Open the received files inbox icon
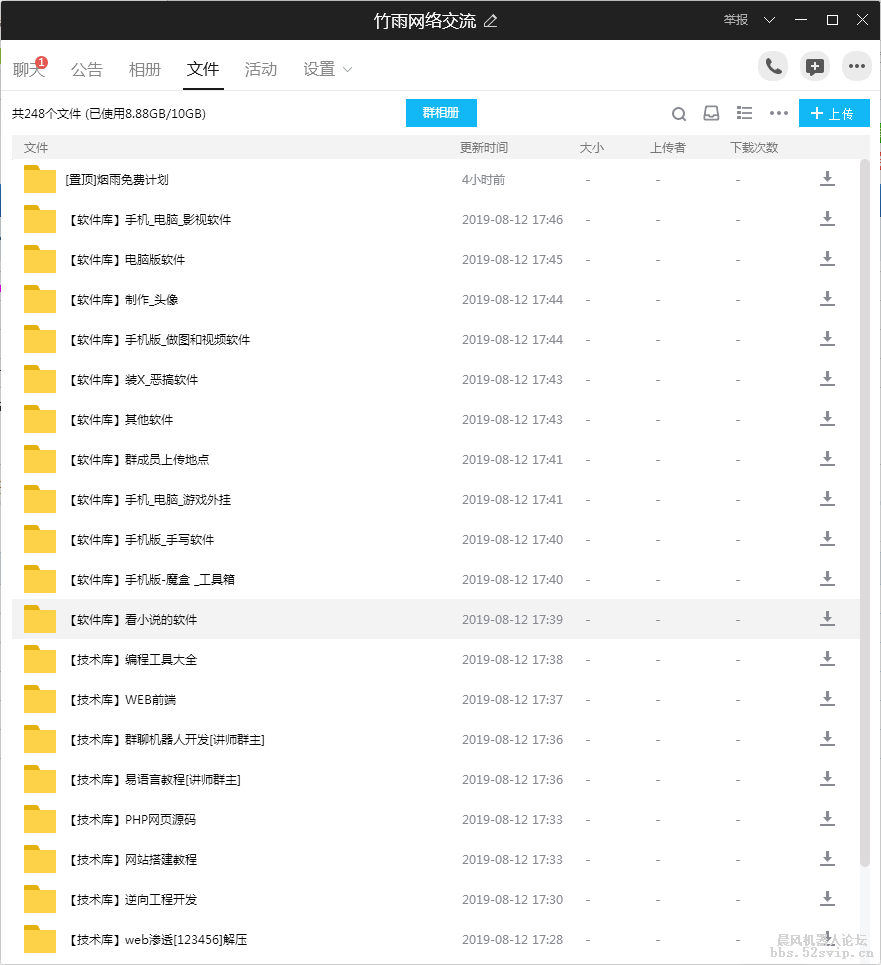881x965 pixels. point(711,113)
